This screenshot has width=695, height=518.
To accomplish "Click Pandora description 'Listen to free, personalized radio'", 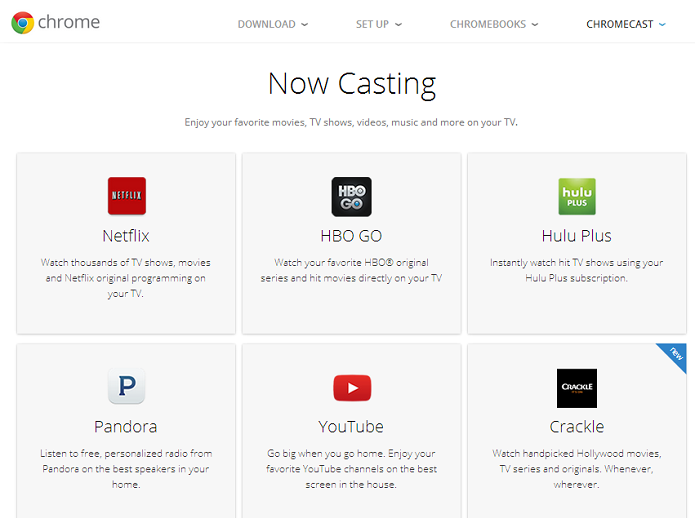I will coord(126,469).
